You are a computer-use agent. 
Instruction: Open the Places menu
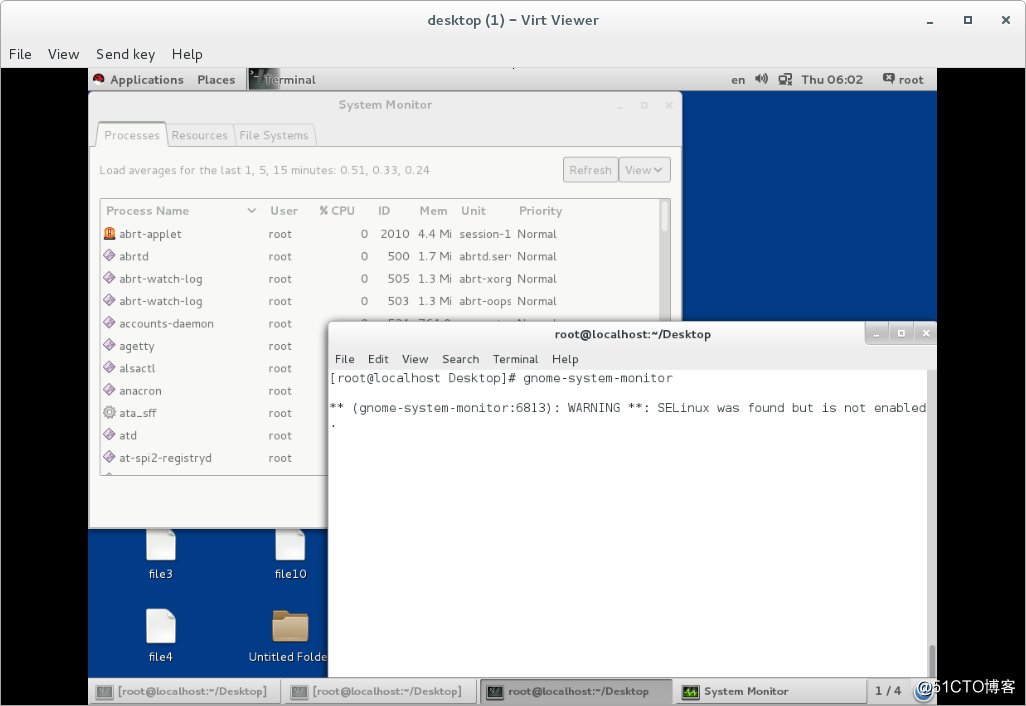216,80
